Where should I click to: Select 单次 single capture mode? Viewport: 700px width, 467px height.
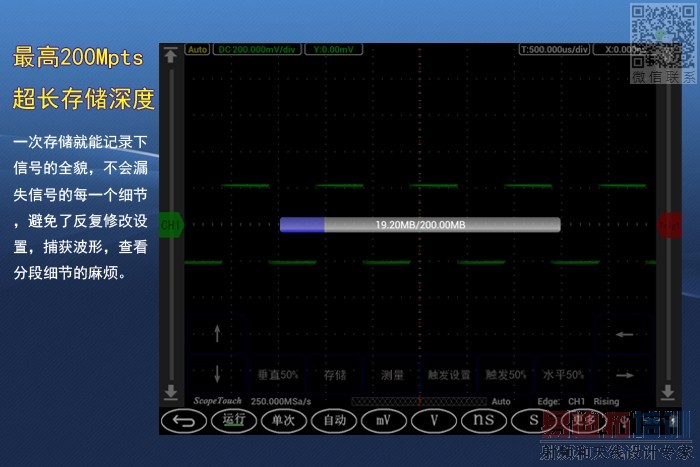pos(283,421)
